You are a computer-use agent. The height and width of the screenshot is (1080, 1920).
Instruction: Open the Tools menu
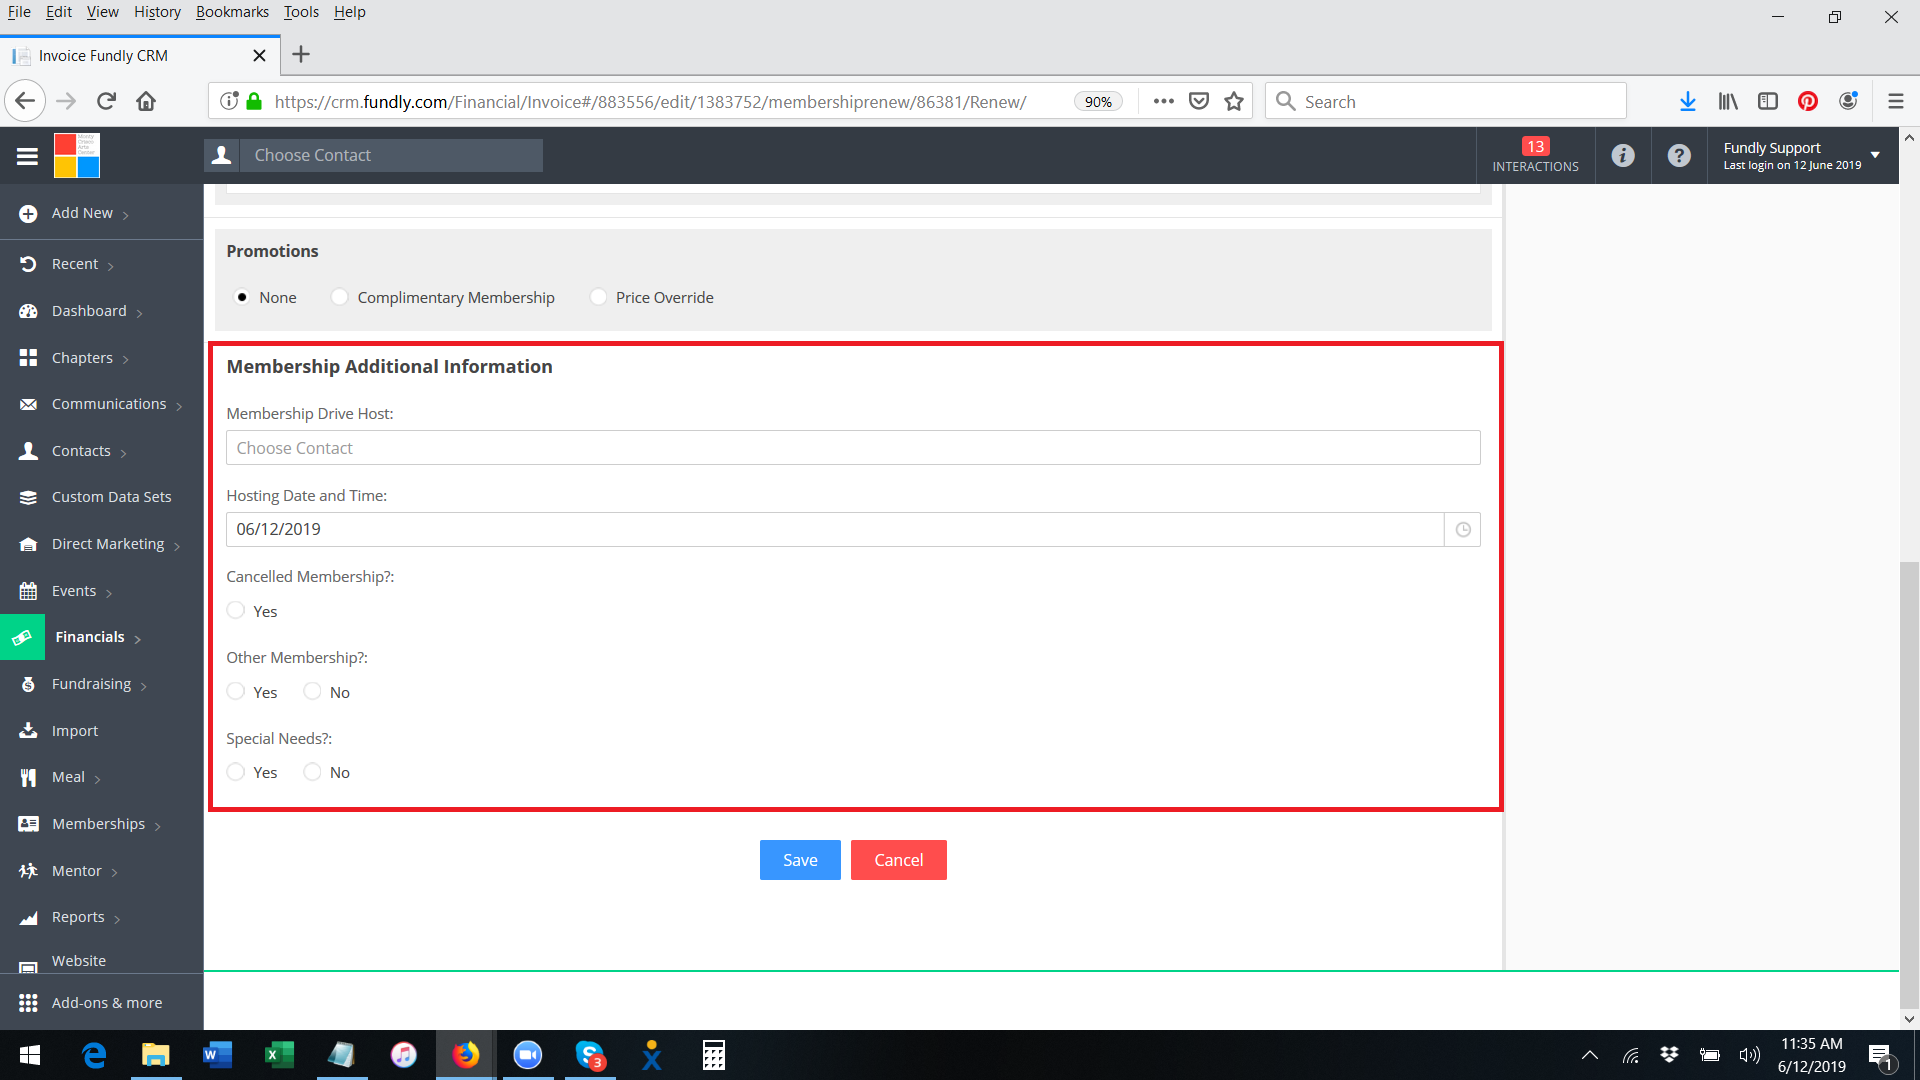coord(301,12)
